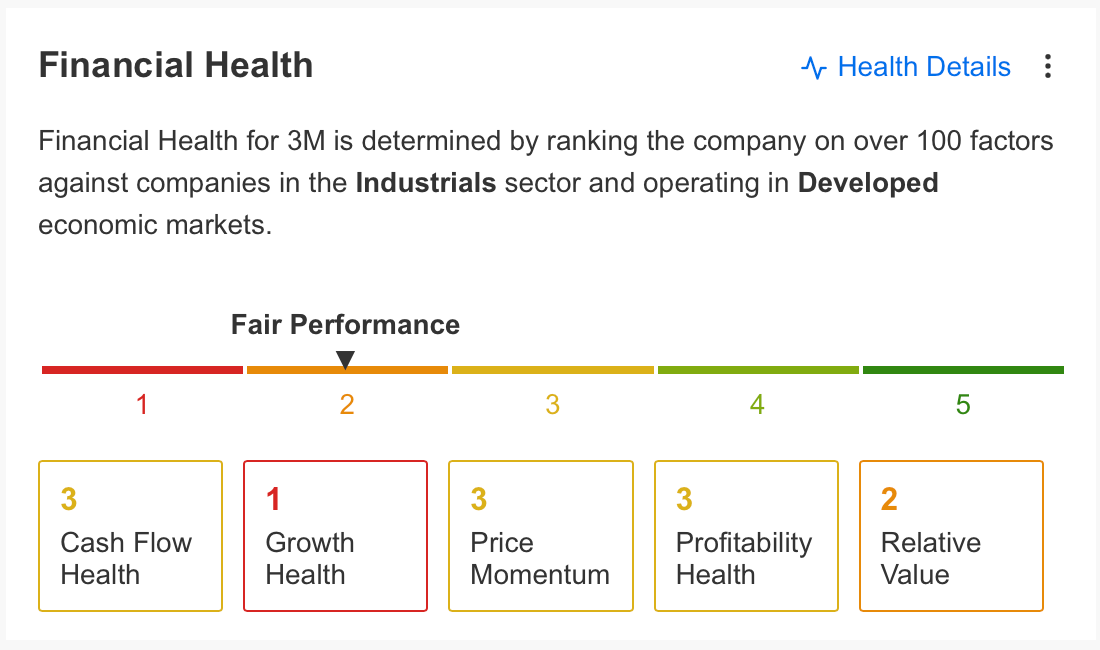
Task: Click the Fair Performance label
Action: pos(345,325)
